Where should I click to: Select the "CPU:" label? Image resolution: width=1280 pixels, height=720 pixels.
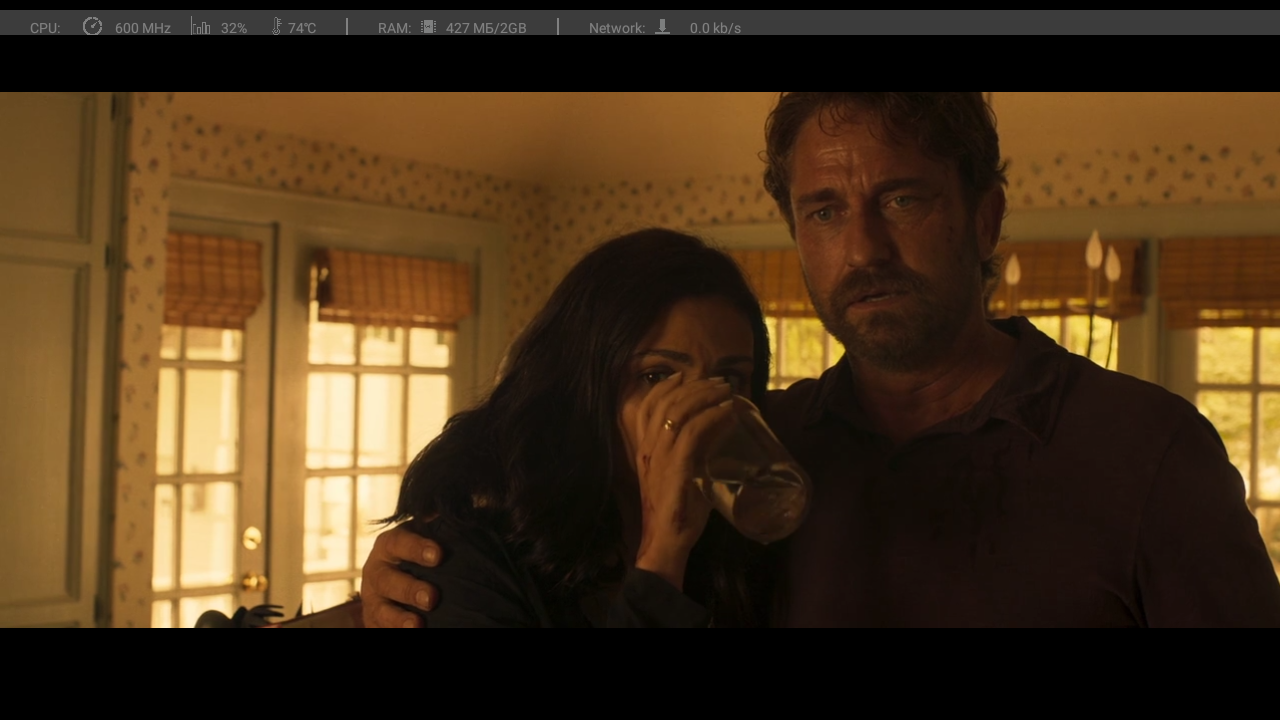point(45,28)
